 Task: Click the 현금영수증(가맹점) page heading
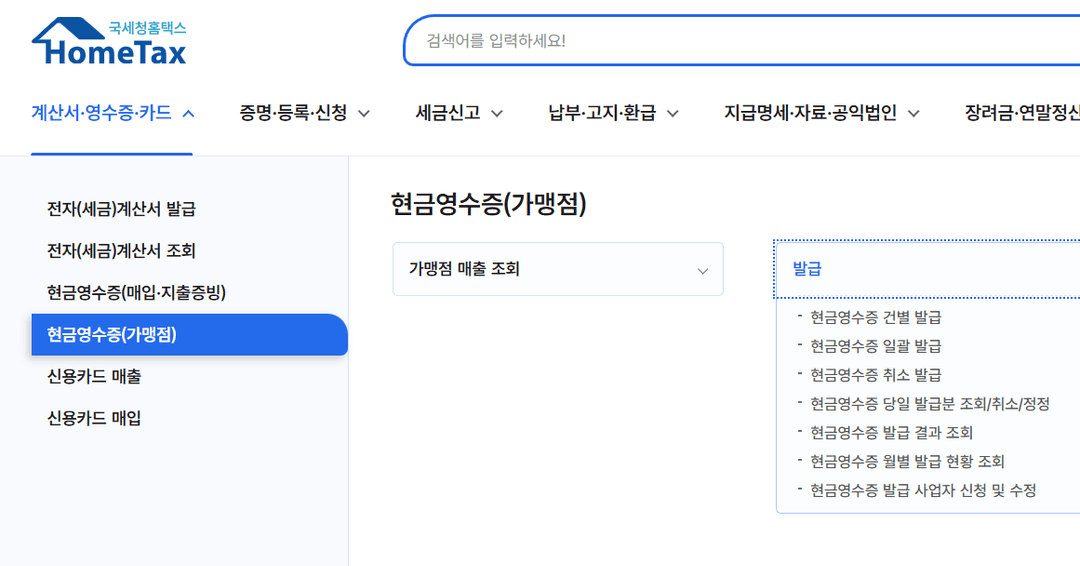(488, 205)
